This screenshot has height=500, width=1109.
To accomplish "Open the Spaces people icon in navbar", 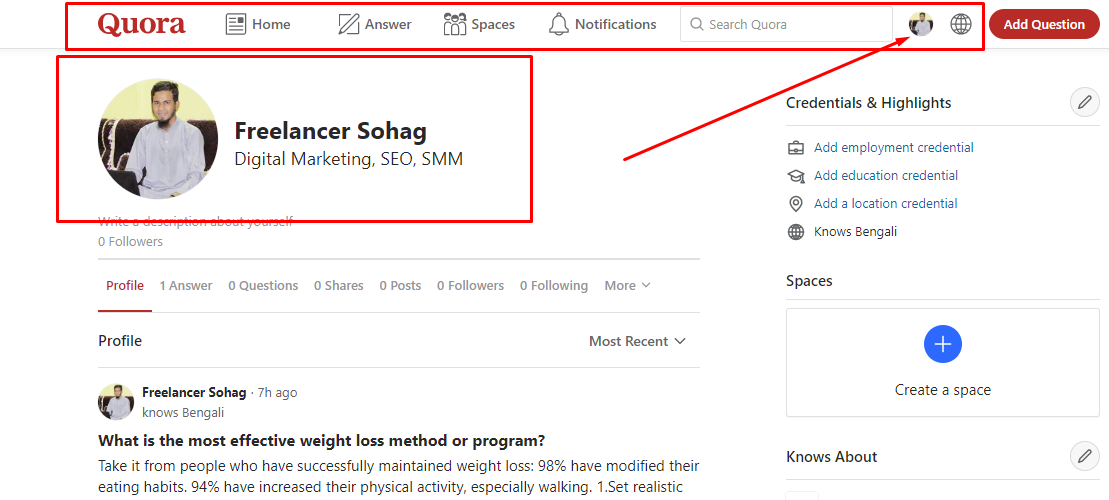I will (455, 24).
